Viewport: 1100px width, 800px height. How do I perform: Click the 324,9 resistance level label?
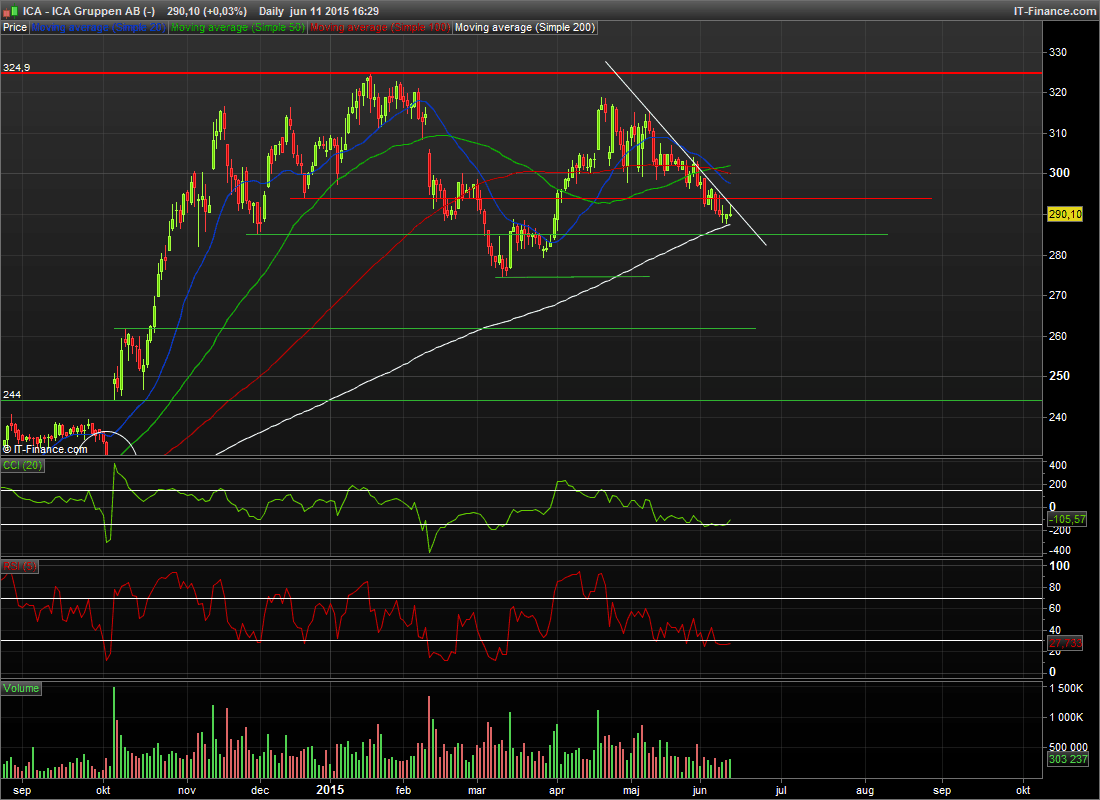point(16,68)
